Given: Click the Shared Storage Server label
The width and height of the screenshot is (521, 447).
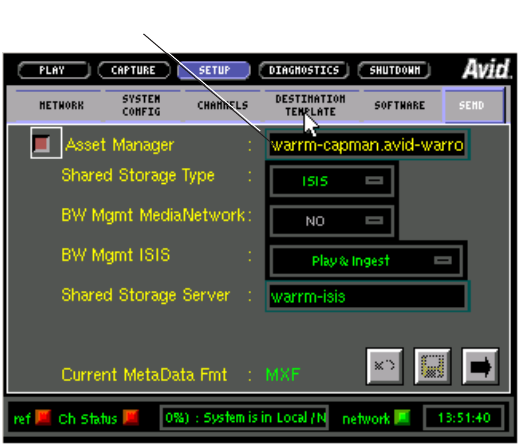Looking at the screenshot, I should click(146, 295).
